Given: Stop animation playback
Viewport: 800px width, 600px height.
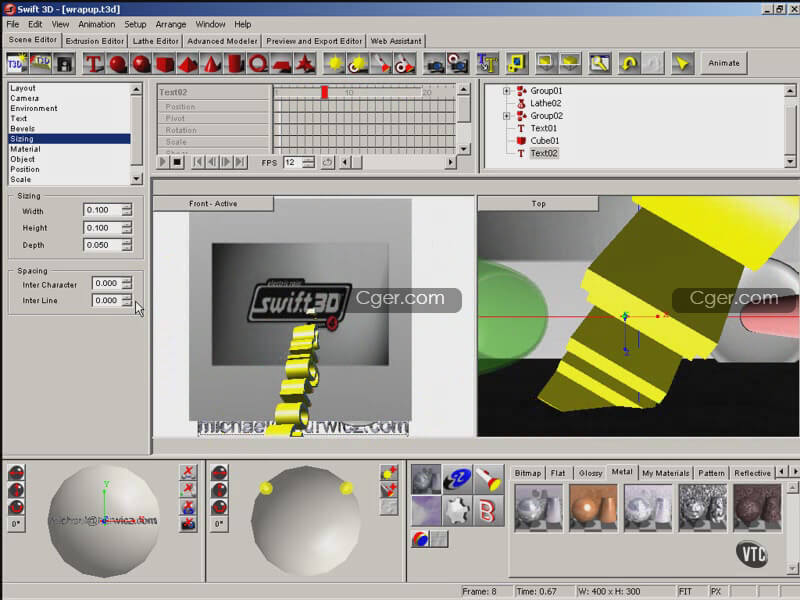Looking at the screenshot, I should (x=177, y=162).
